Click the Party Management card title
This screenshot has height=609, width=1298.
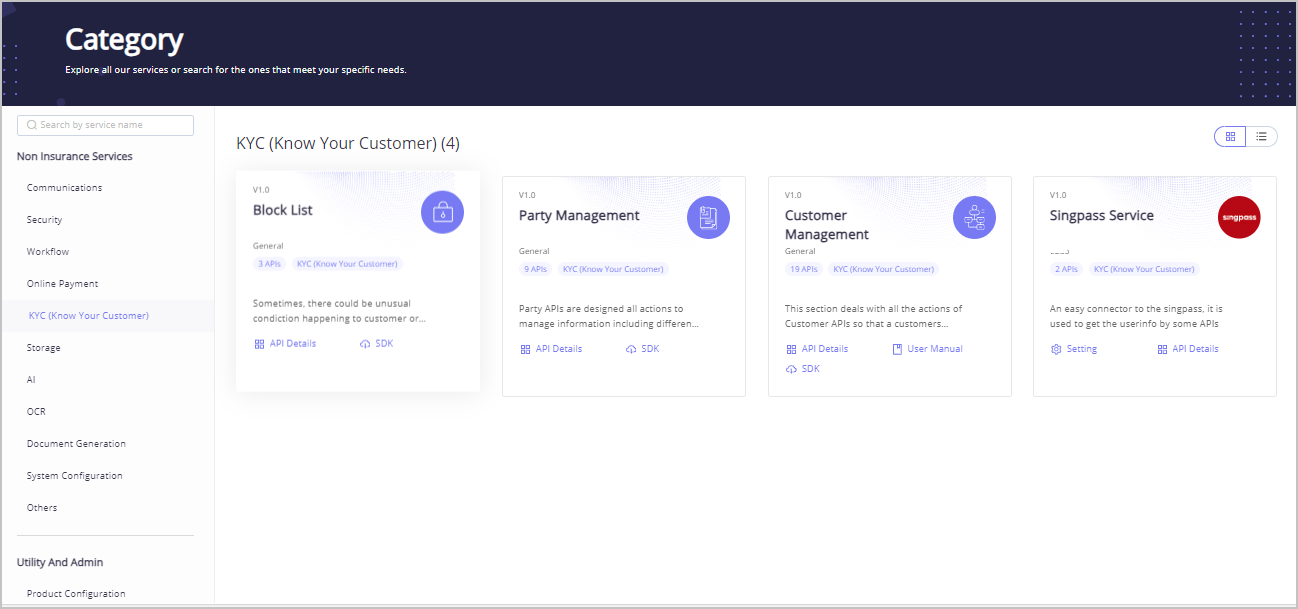[x=579, y=216]
